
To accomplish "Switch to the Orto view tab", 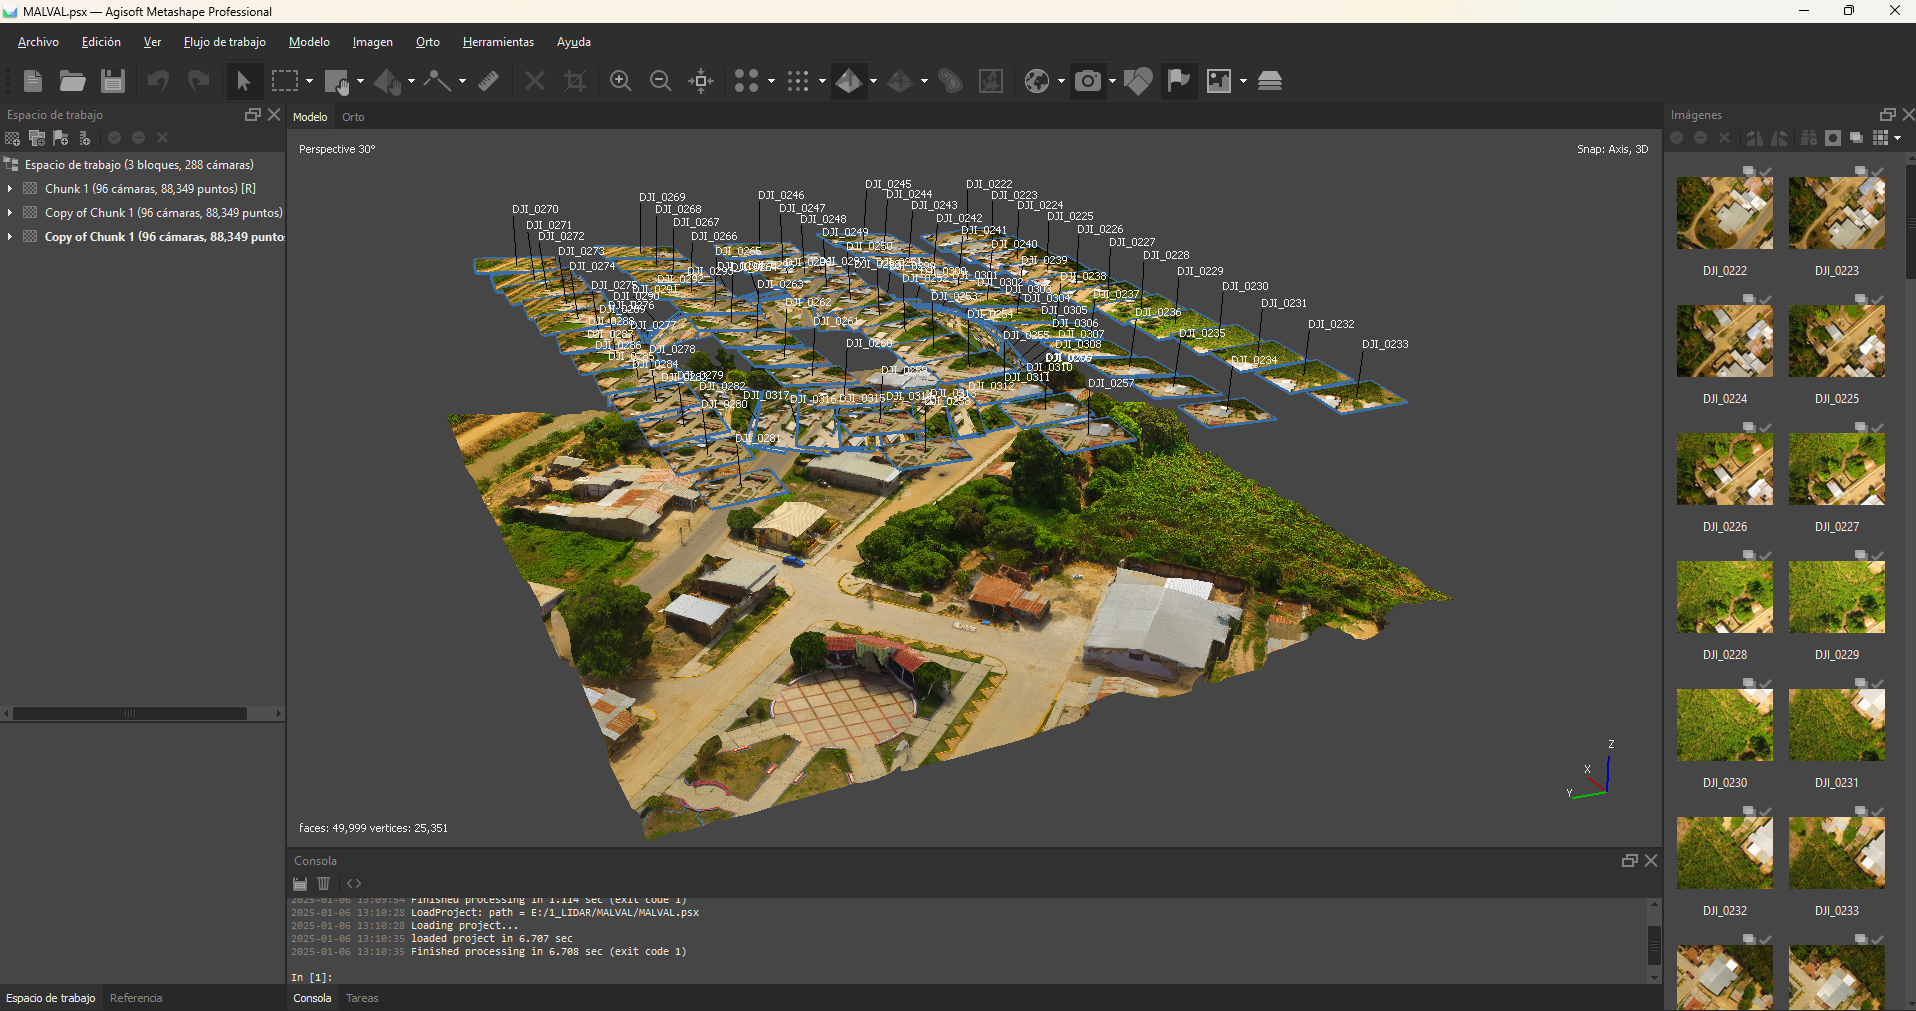I will pos(353,117).
